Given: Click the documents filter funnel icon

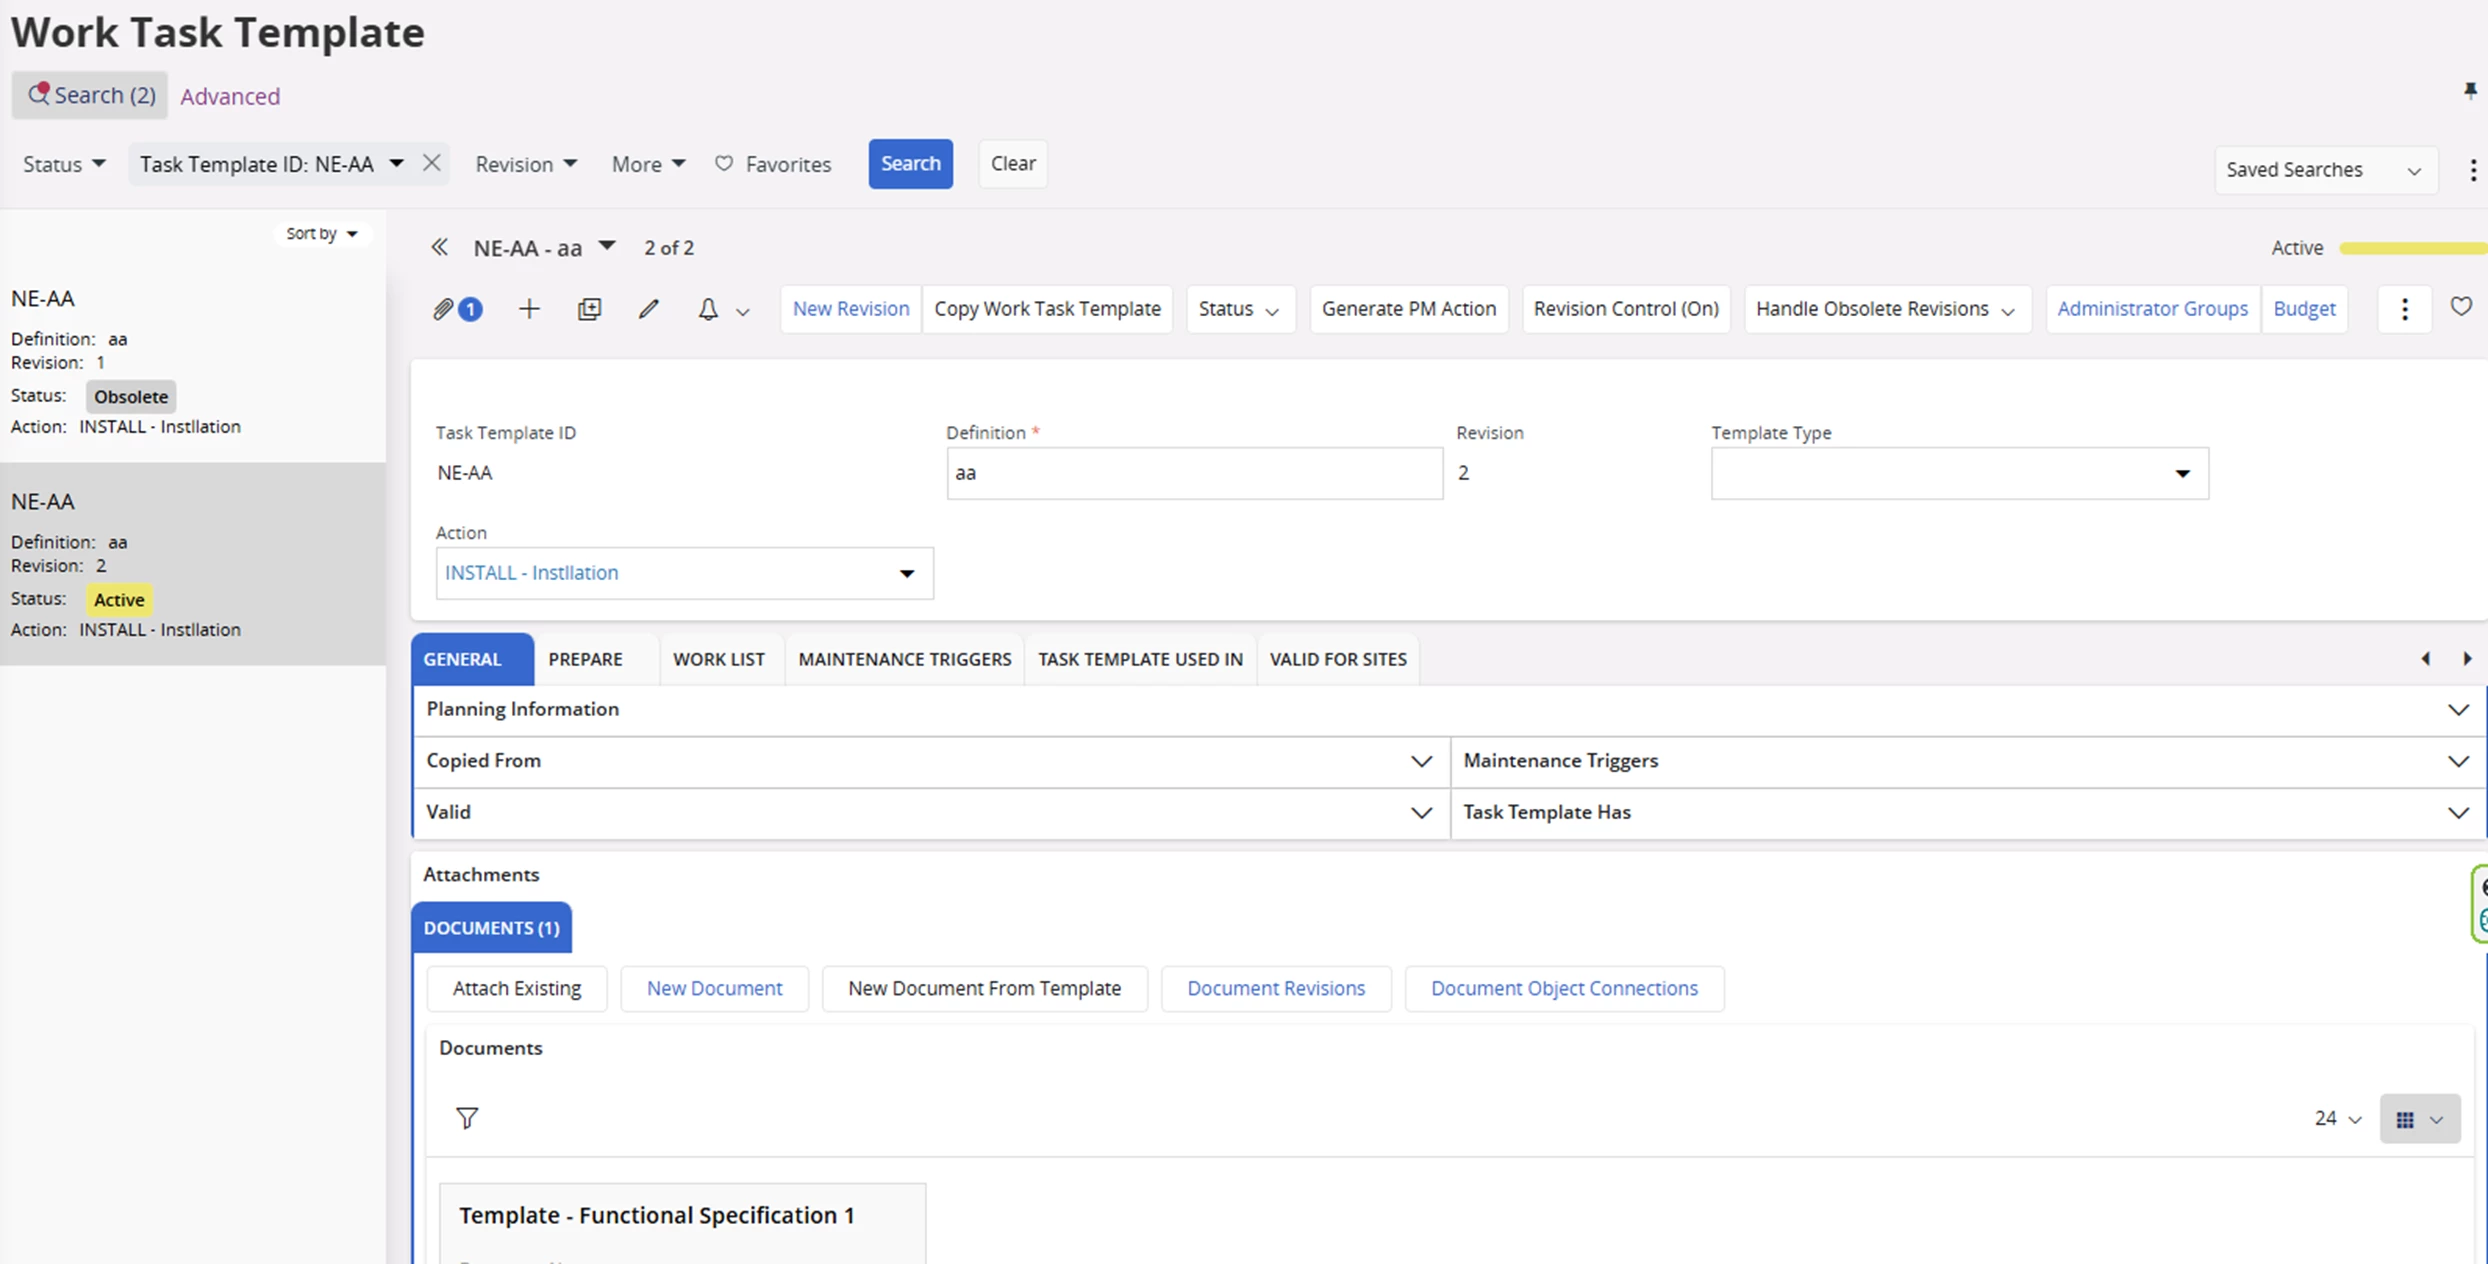Looking at the screenshot, I should (x=467, y=1117).
